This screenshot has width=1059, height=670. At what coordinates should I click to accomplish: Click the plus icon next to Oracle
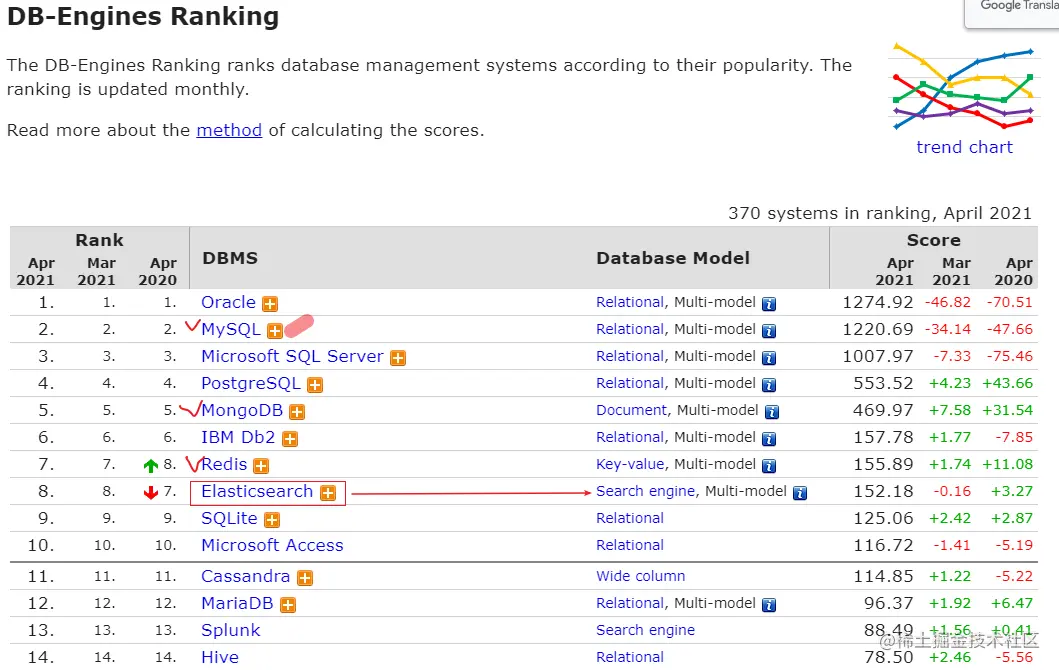click(270, 304)
